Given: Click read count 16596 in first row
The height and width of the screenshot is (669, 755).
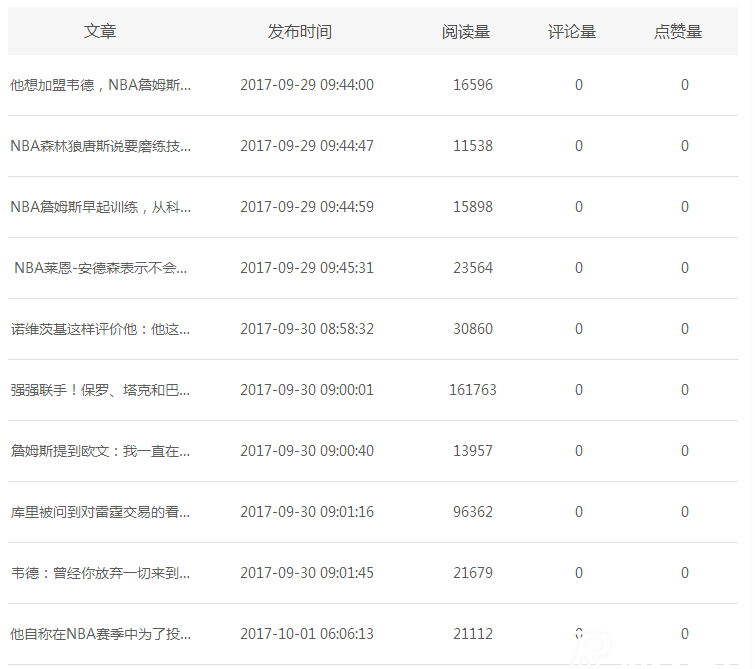Looking at the screenshot, I should tap(472, 85).
